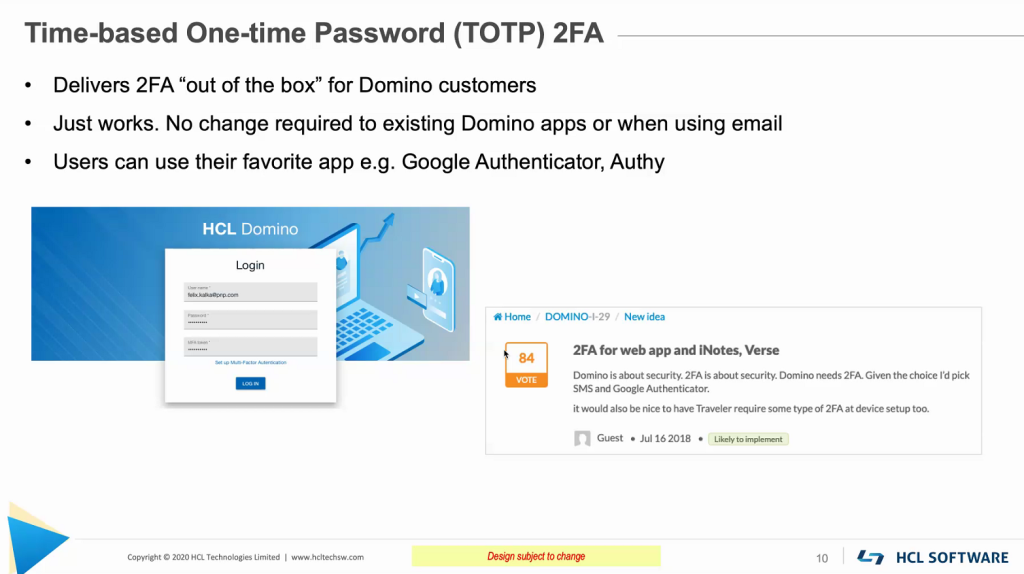1024x574 pixels.
Task: Go to DOMINO-I-29 breadcrumb link
Action: click(x=577, y=317)
